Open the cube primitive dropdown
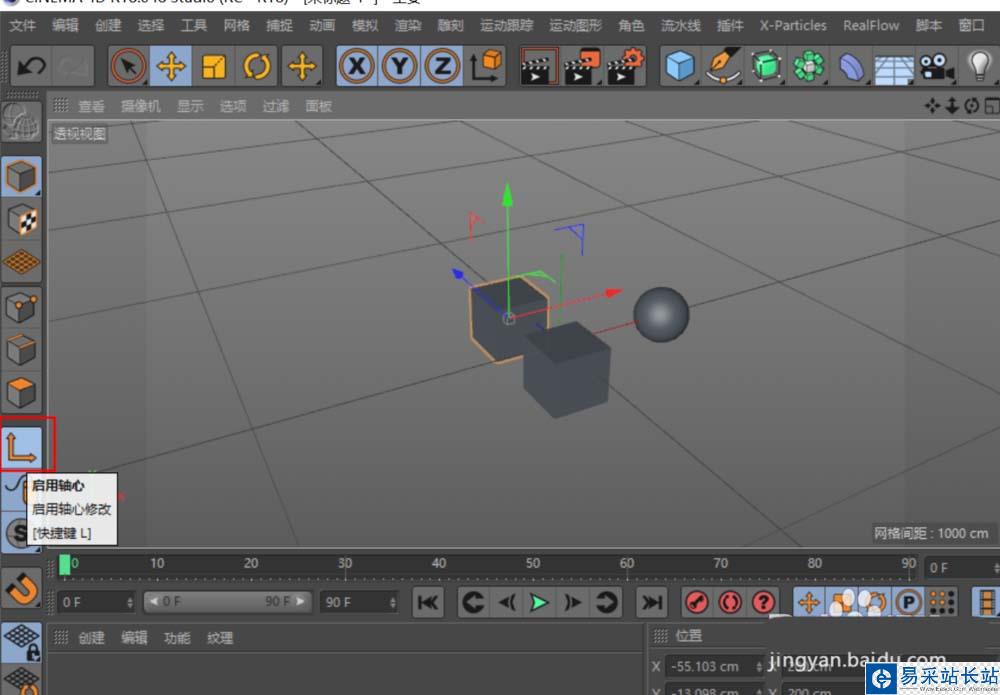This screenshot has height=695, width=1000. (680, 67)
